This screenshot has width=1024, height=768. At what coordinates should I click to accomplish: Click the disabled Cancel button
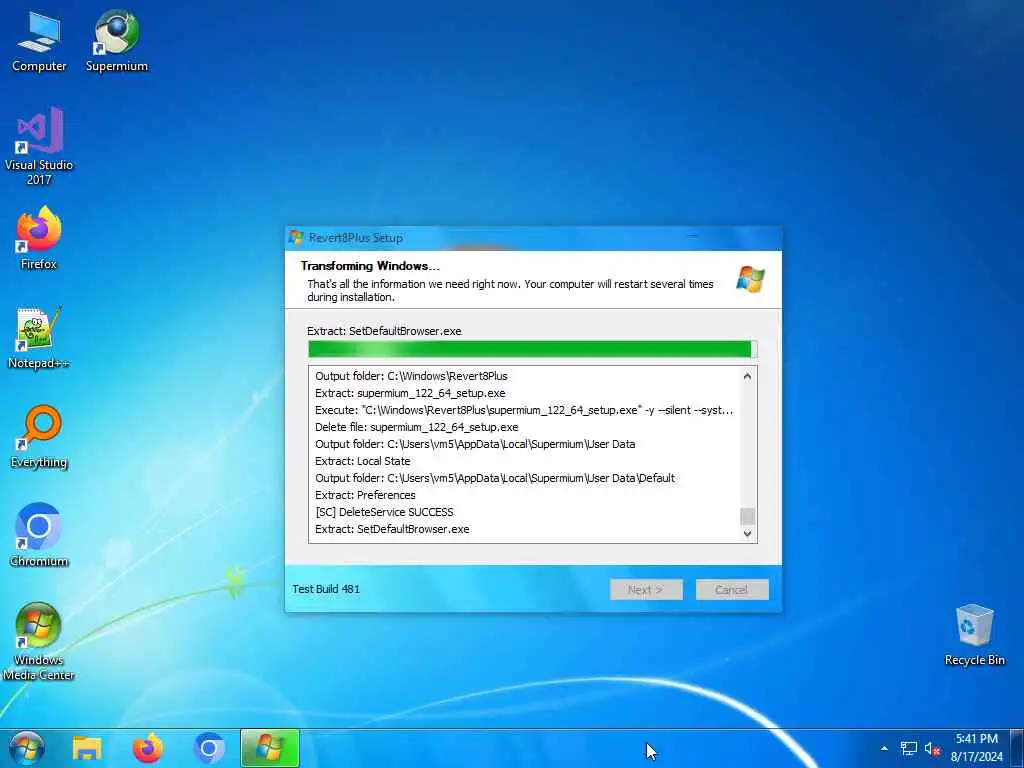[731, 590]
